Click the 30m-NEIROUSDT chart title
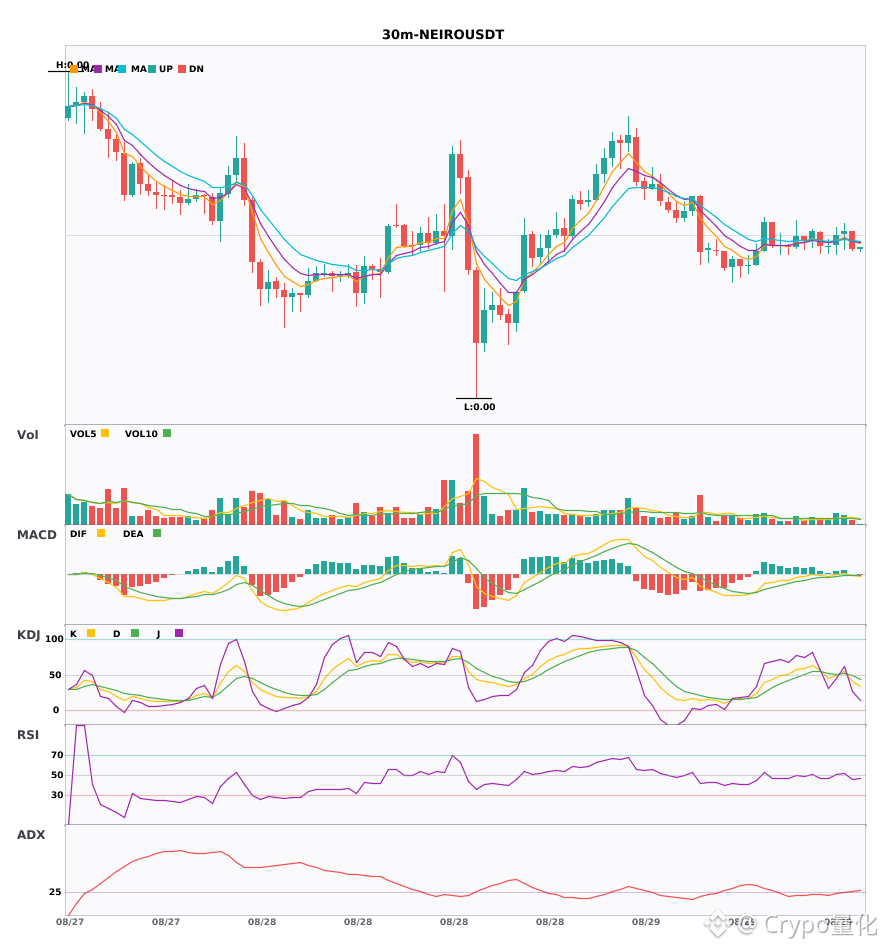The height and width of the screenshot is (950, 885). (x=443, y=35)
